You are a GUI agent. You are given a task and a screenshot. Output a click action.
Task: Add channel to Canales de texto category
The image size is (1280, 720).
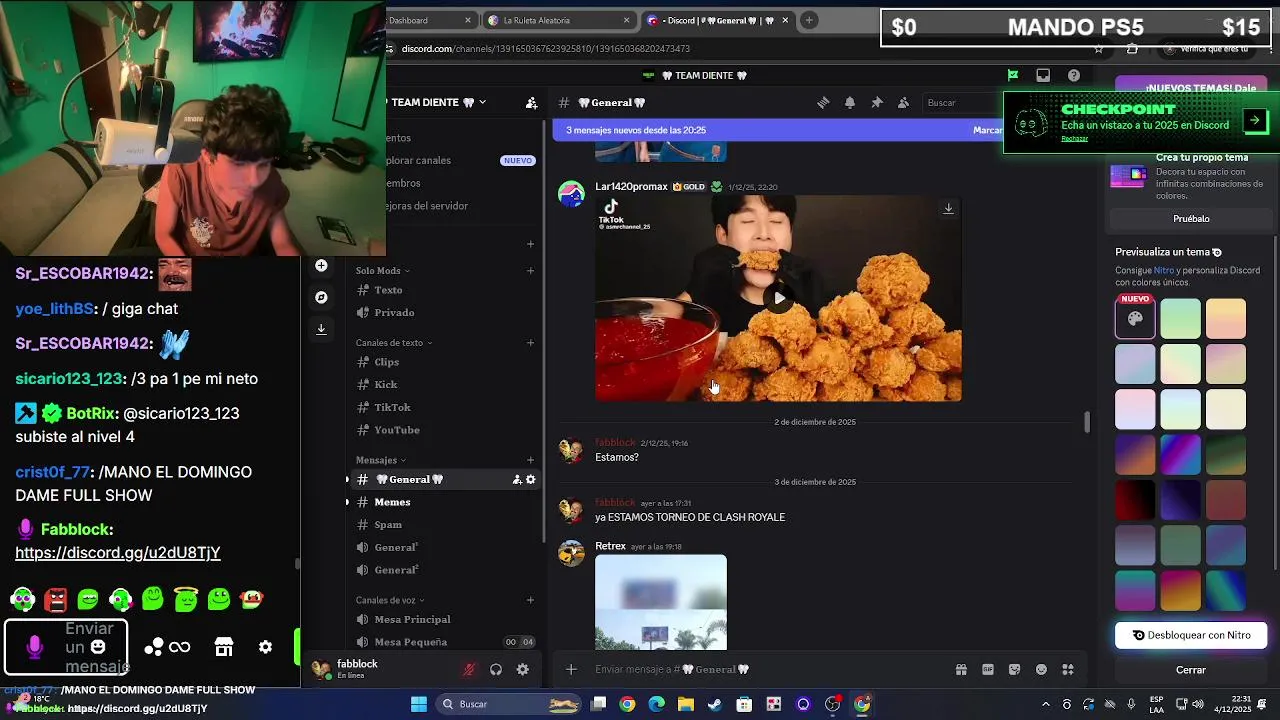click(x=531, y=343)
